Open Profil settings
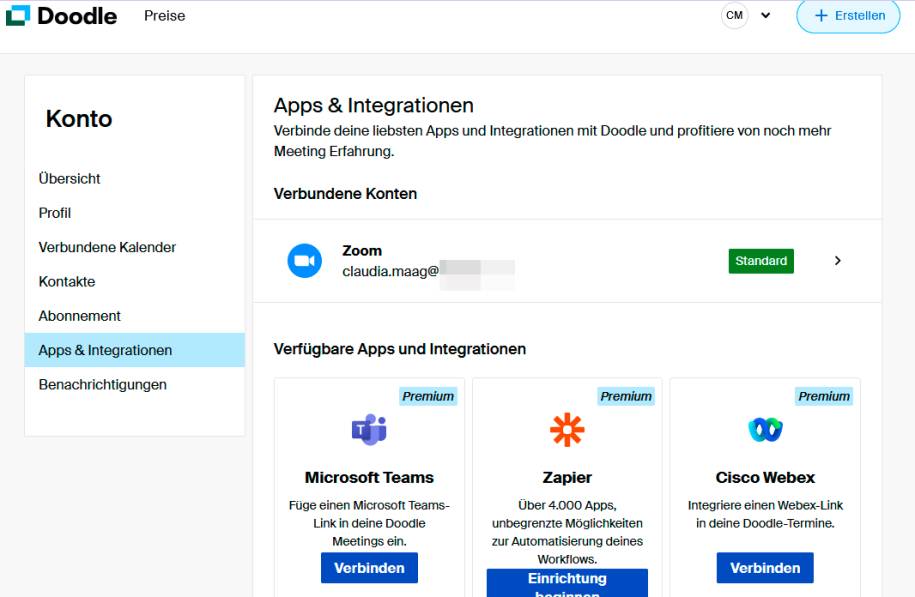 tap(55, 213)
